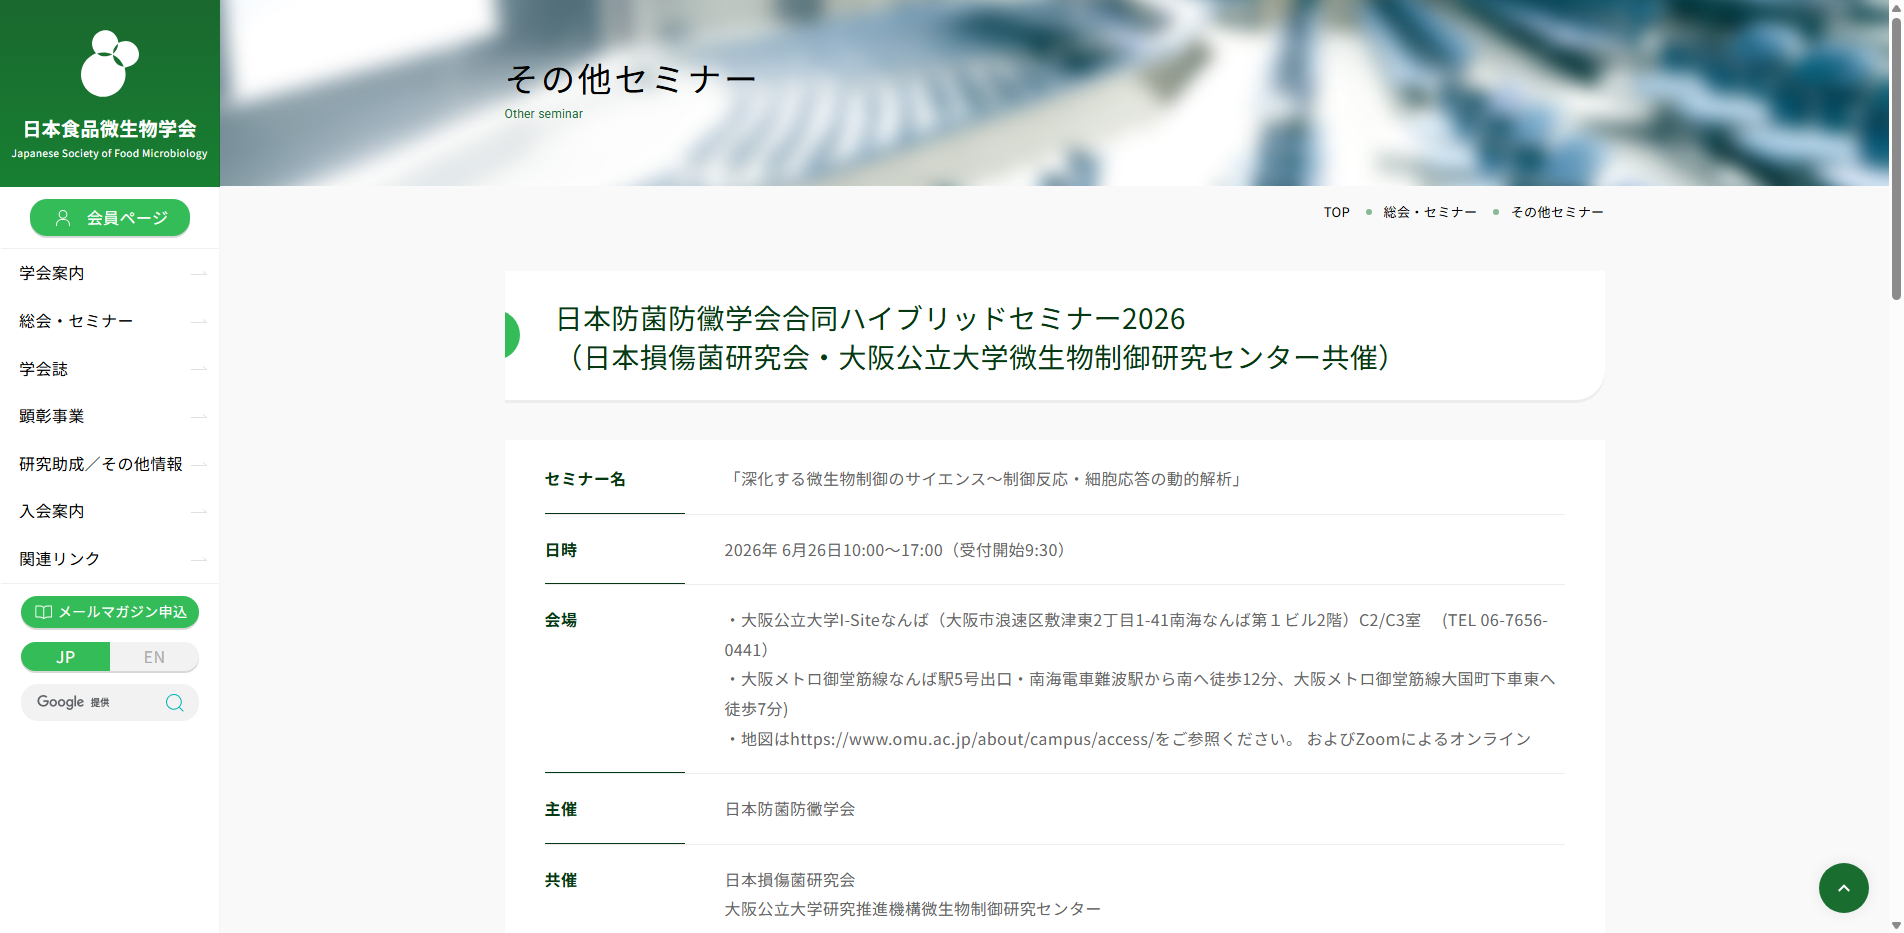Open the 顕彰事業 menu item
This screenshot has height=933, width=1904.
pos(52,416)
